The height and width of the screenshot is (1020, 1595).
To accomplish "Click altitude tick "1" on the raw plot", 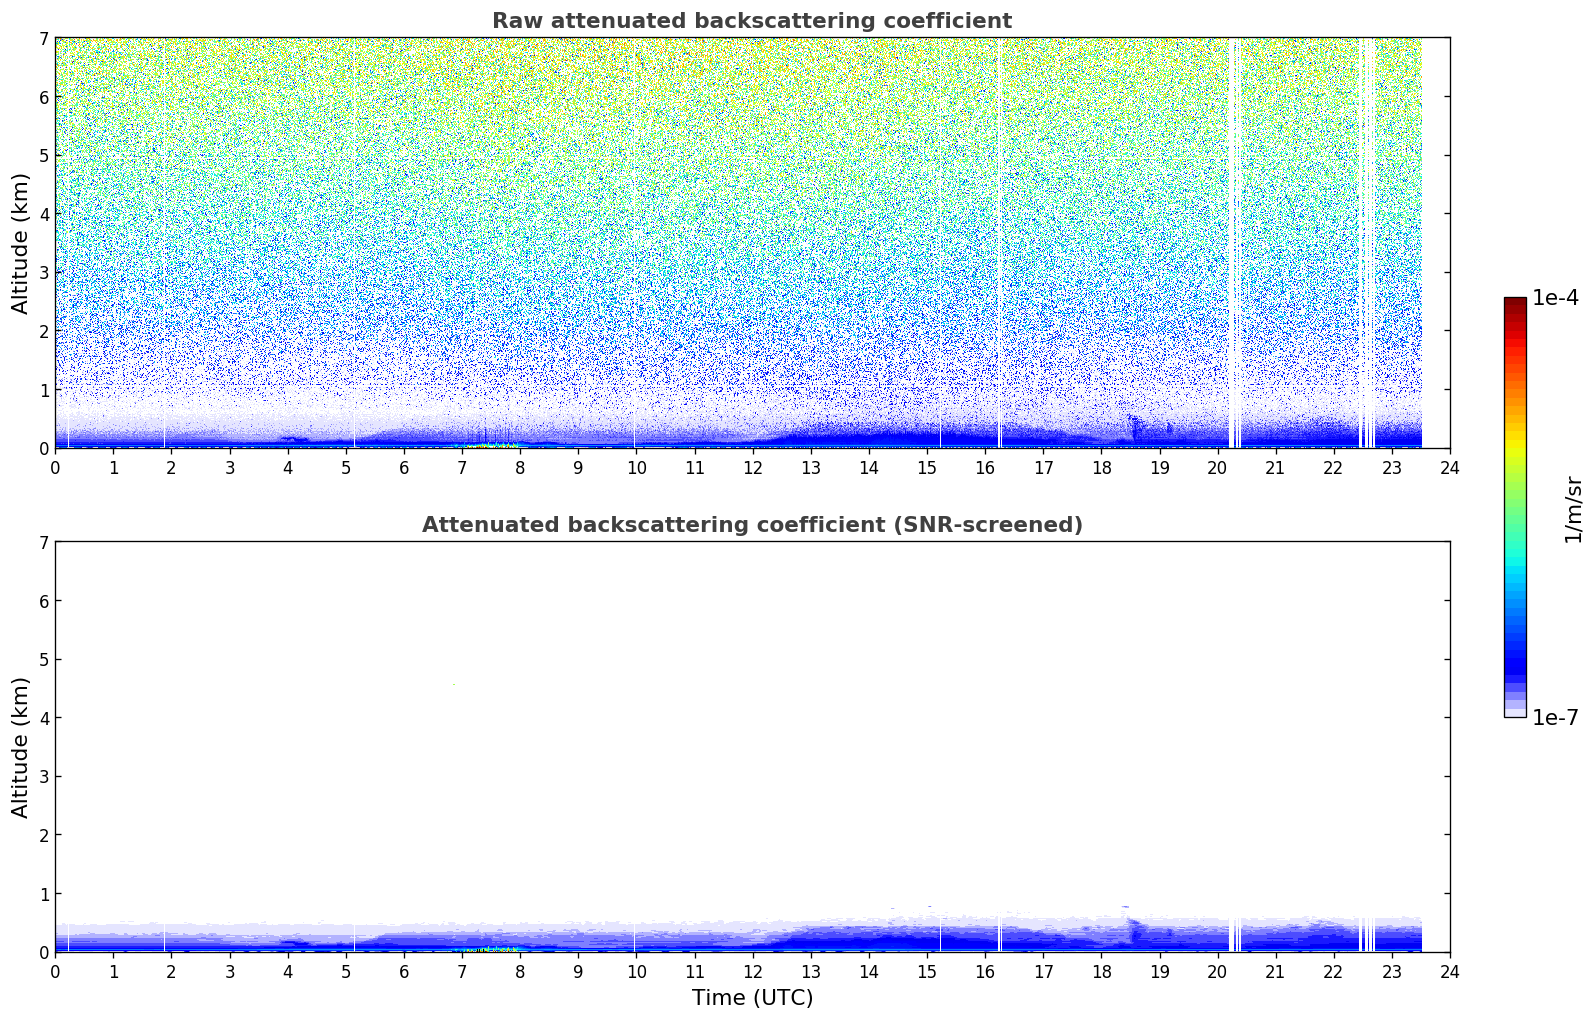I will pyautogui.click(x=43, y=390).
